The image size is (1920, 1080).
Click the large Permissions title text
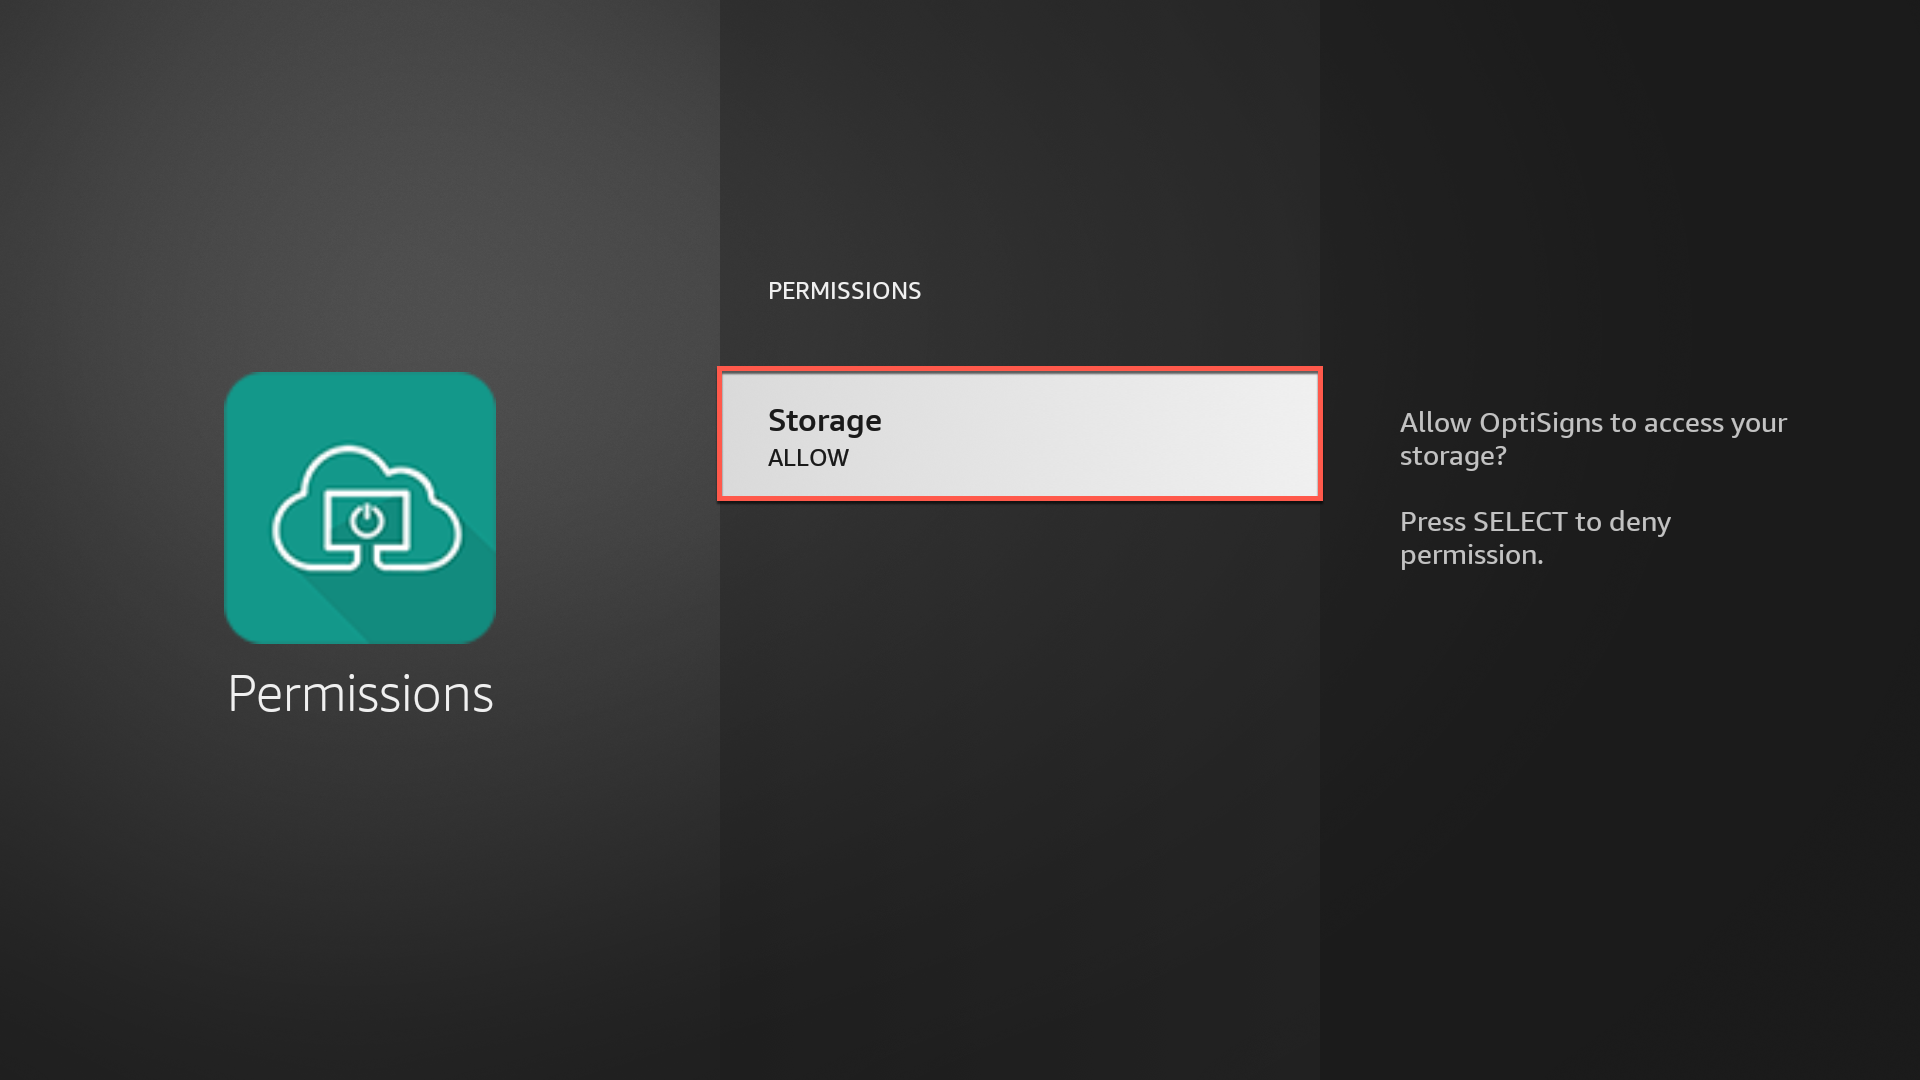click(x=360, y=694)
